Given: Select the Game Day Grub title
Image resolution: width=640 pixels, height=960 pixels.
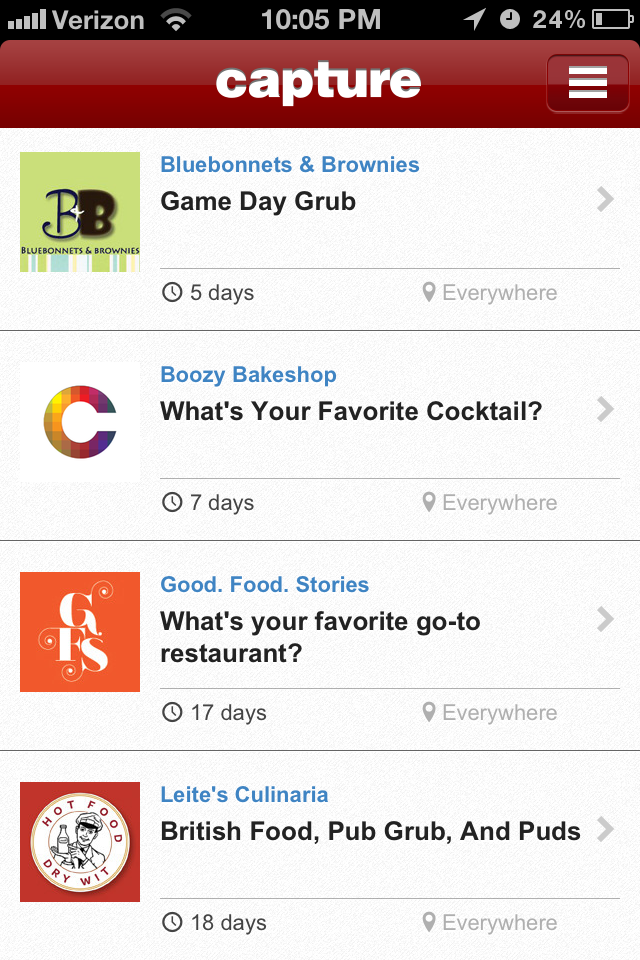Looking at the screenshot, I should 258,201.
